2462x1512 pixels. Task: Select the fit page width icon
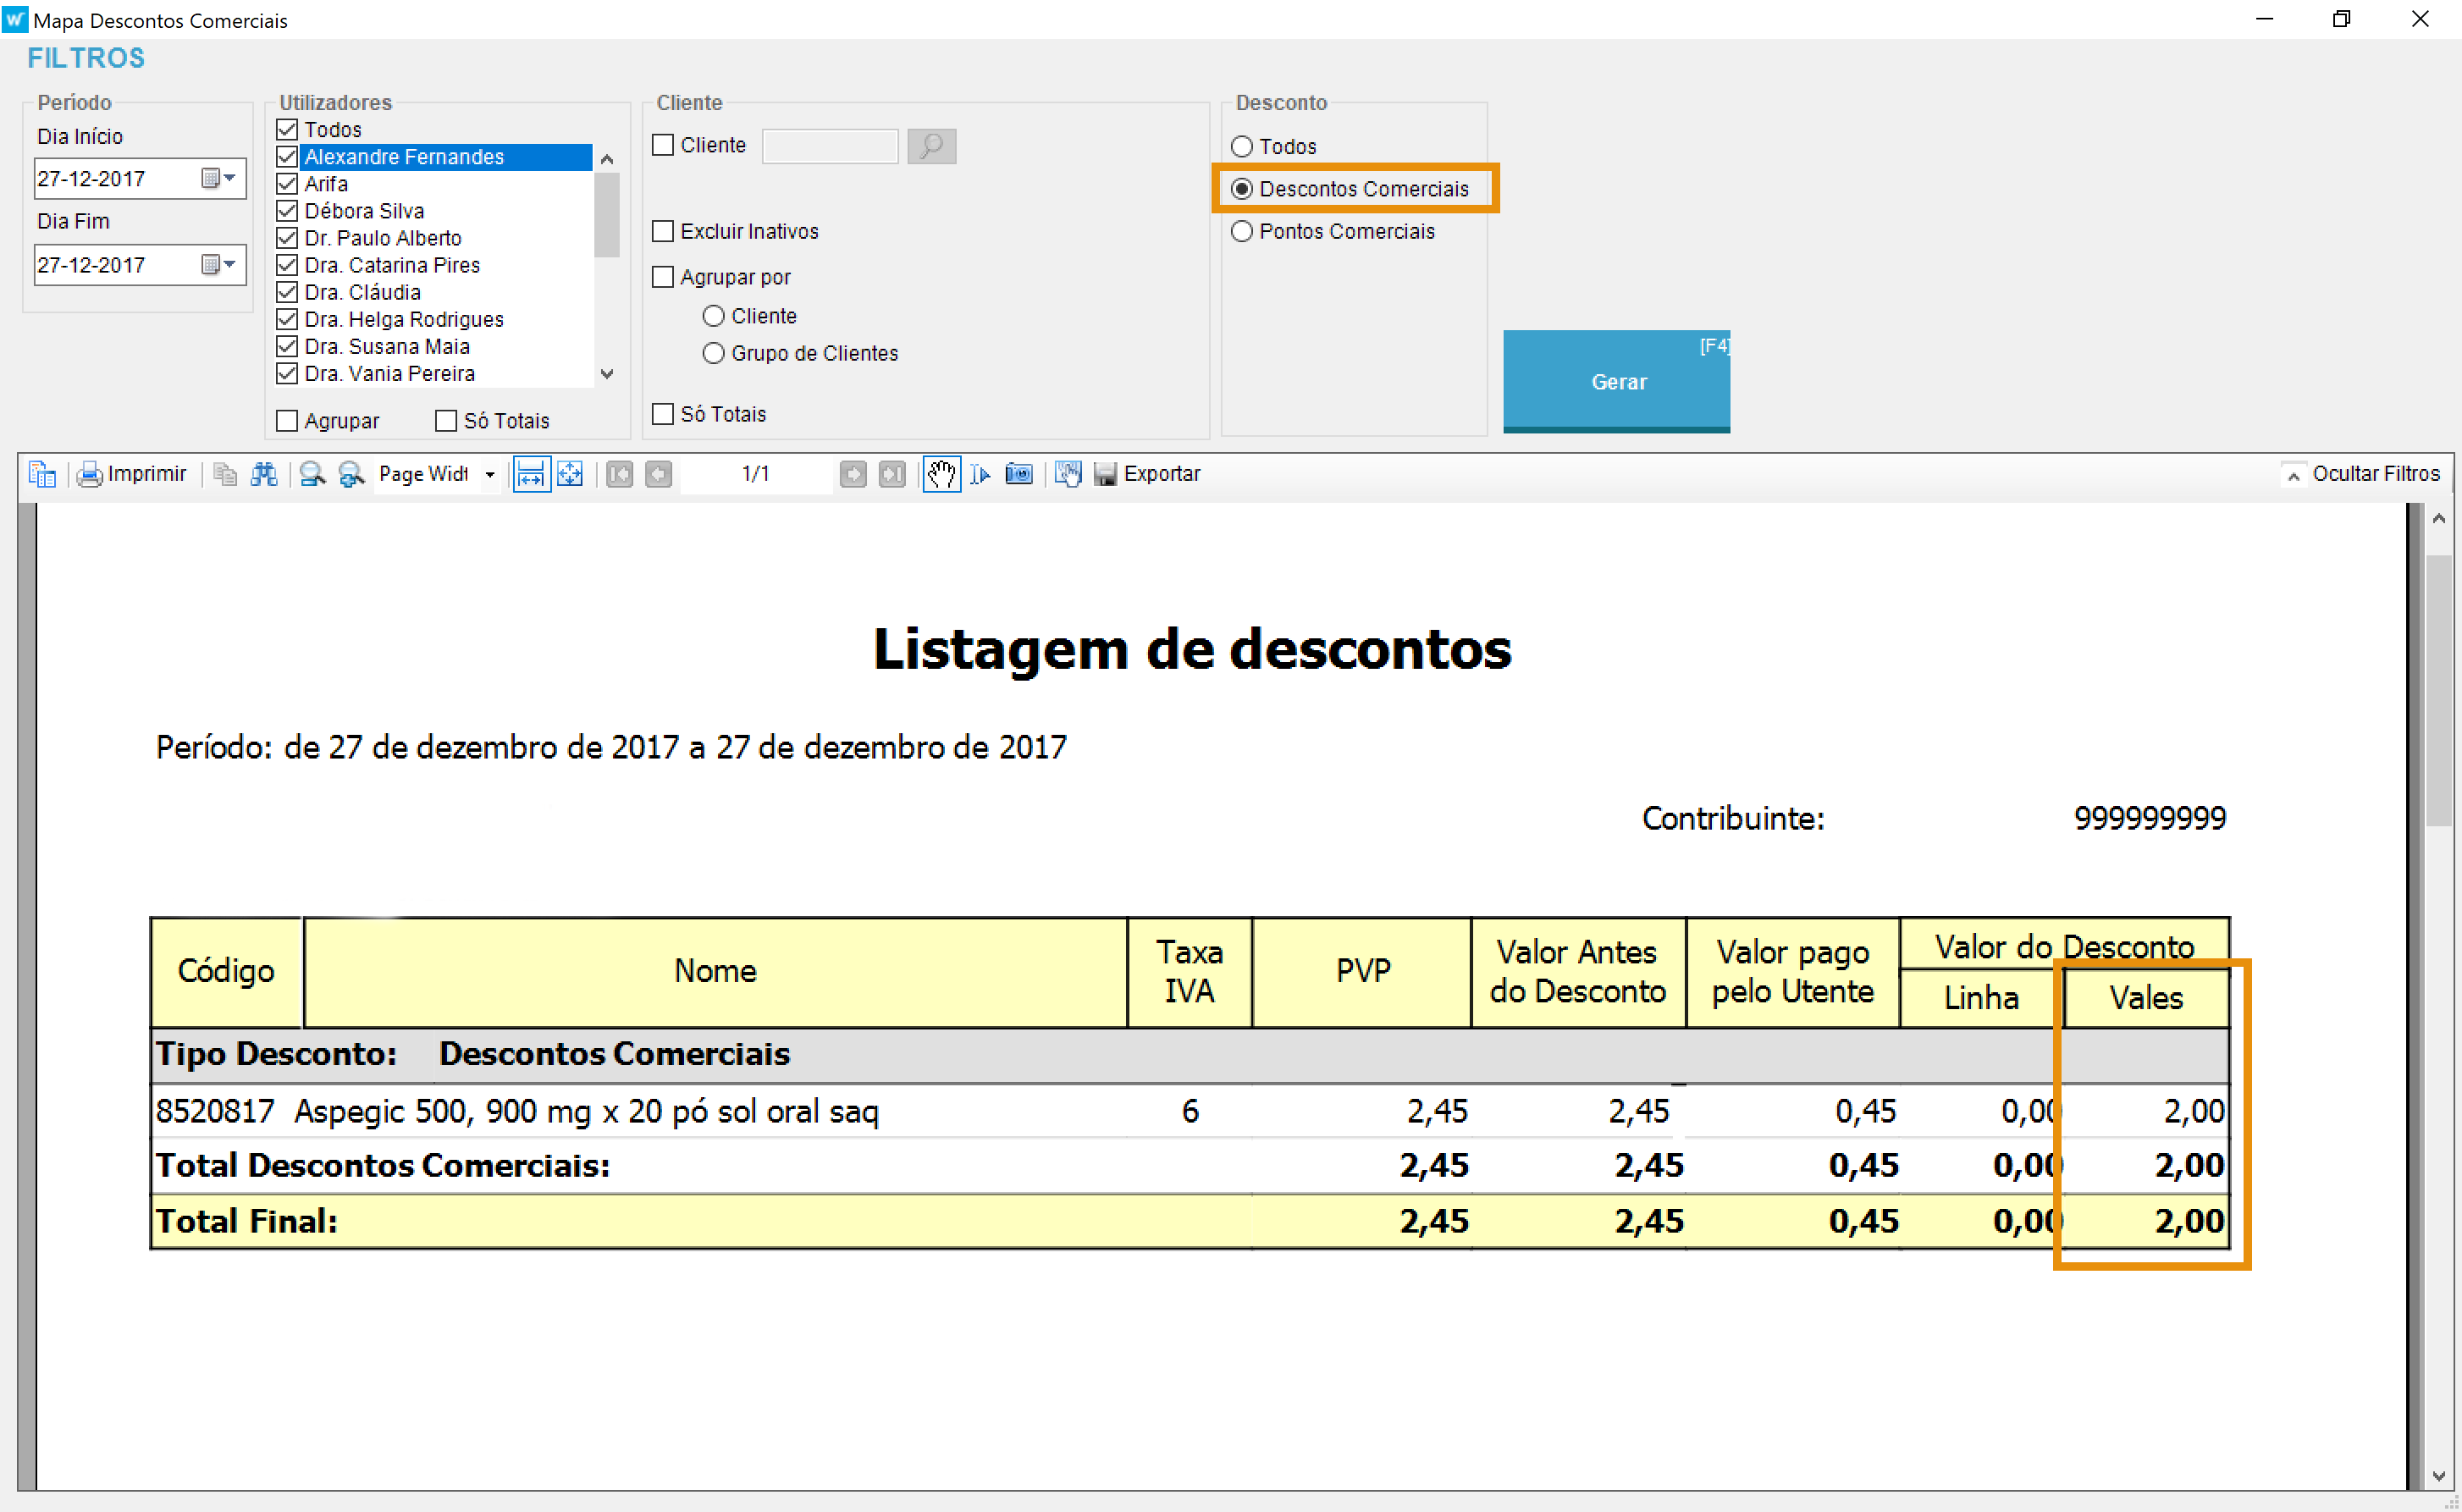(531, 474)
